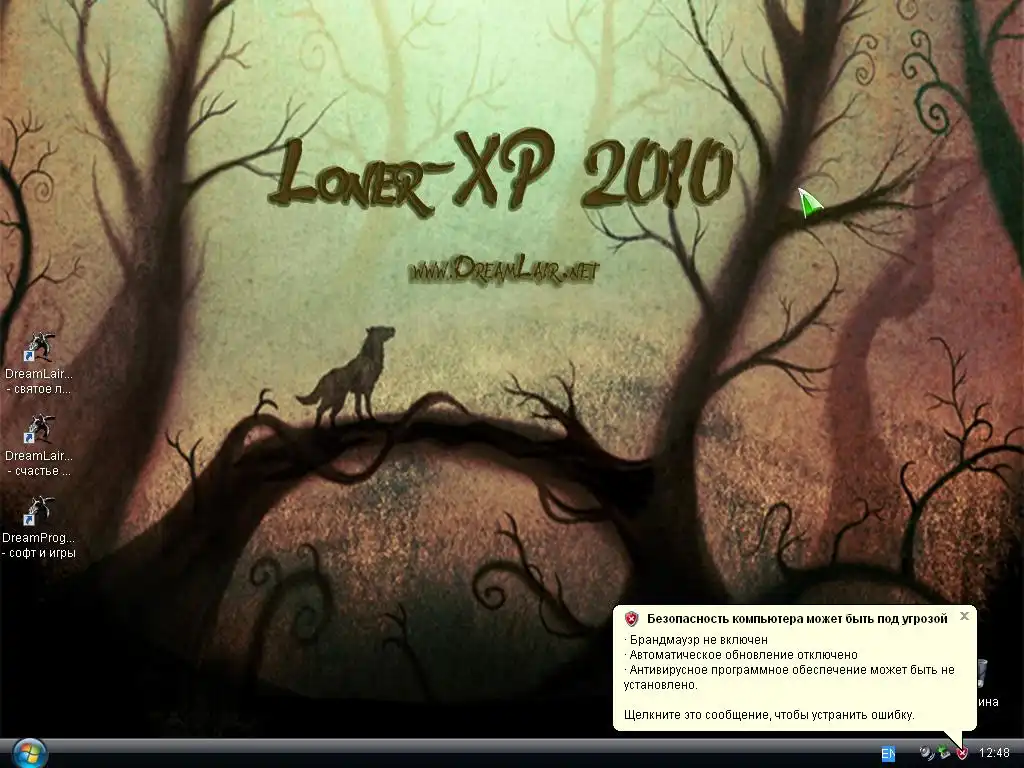Screen dimensions: 1024x768
Task: Click the speaker volume tray icon
Action: (926, 754)
